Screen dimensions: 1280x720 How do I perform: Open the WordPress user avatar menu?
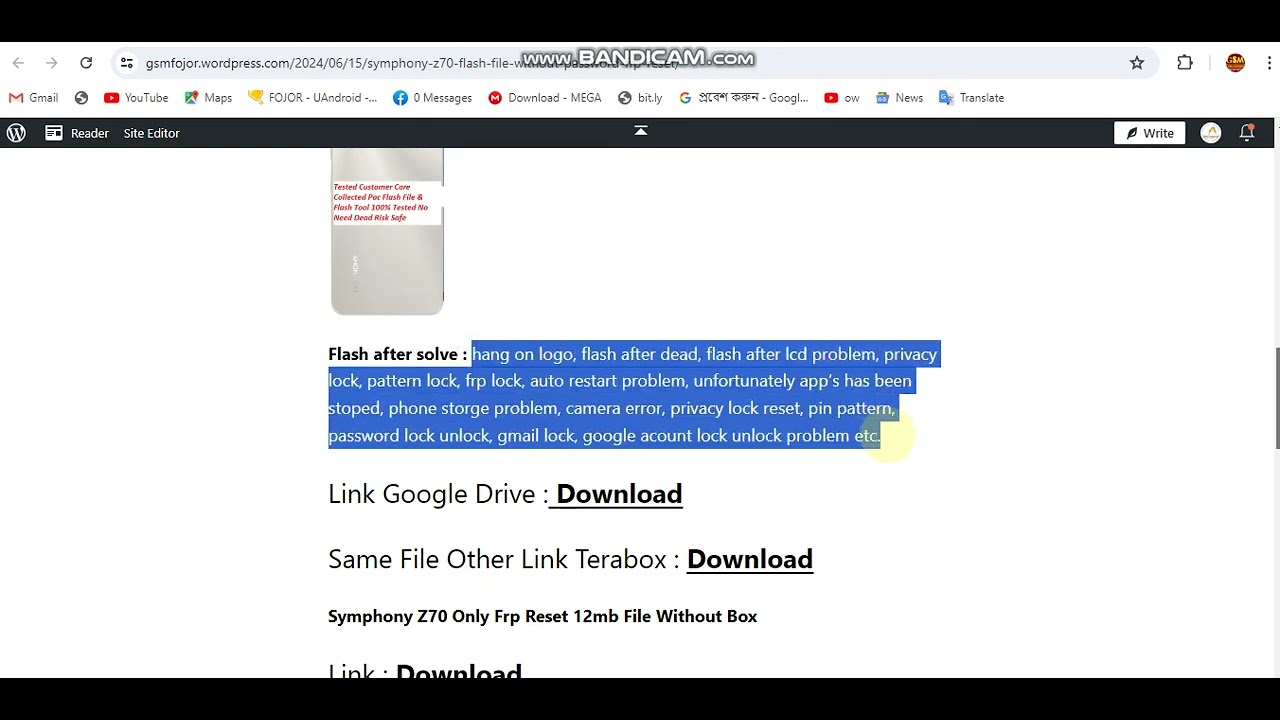[x=1211, y=133]
